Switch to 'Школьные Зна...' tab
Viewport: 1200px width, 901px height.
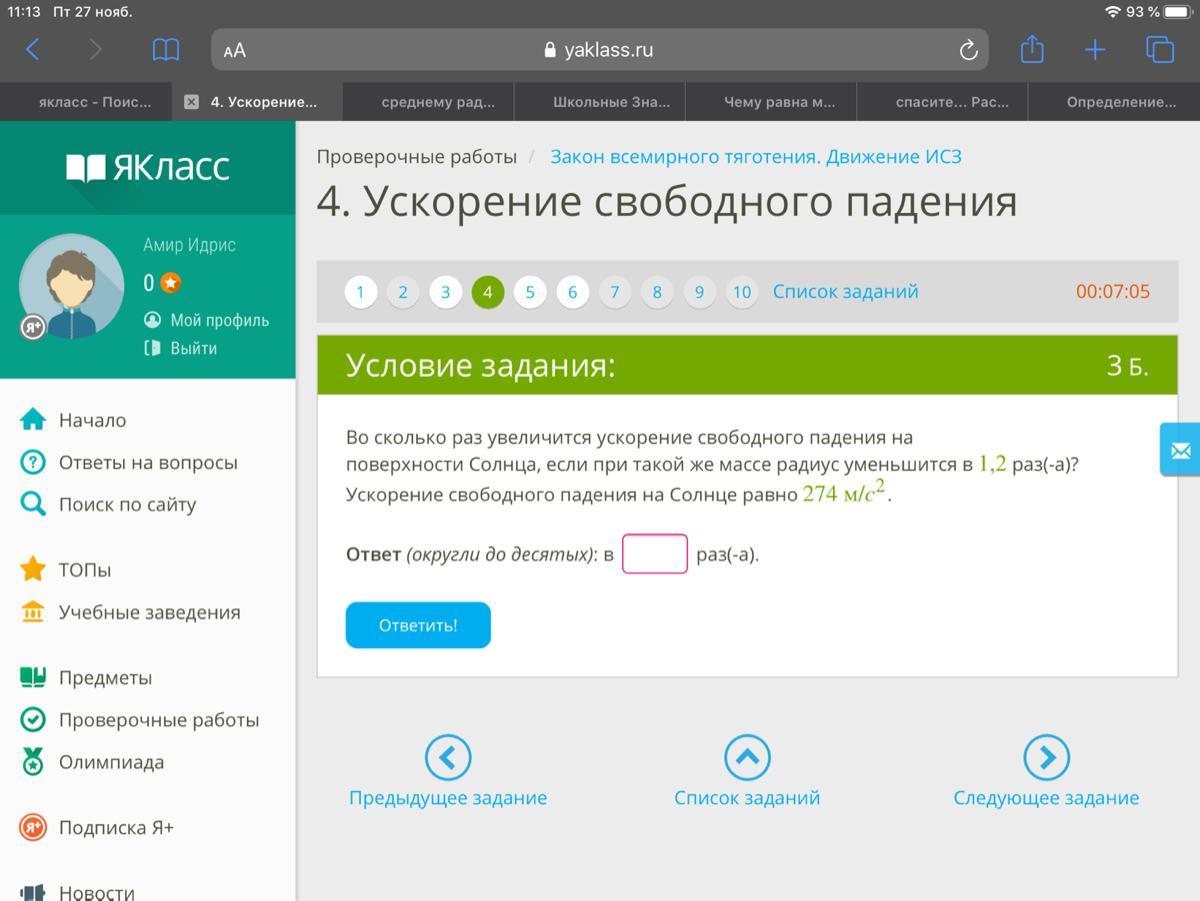(611, 102)
